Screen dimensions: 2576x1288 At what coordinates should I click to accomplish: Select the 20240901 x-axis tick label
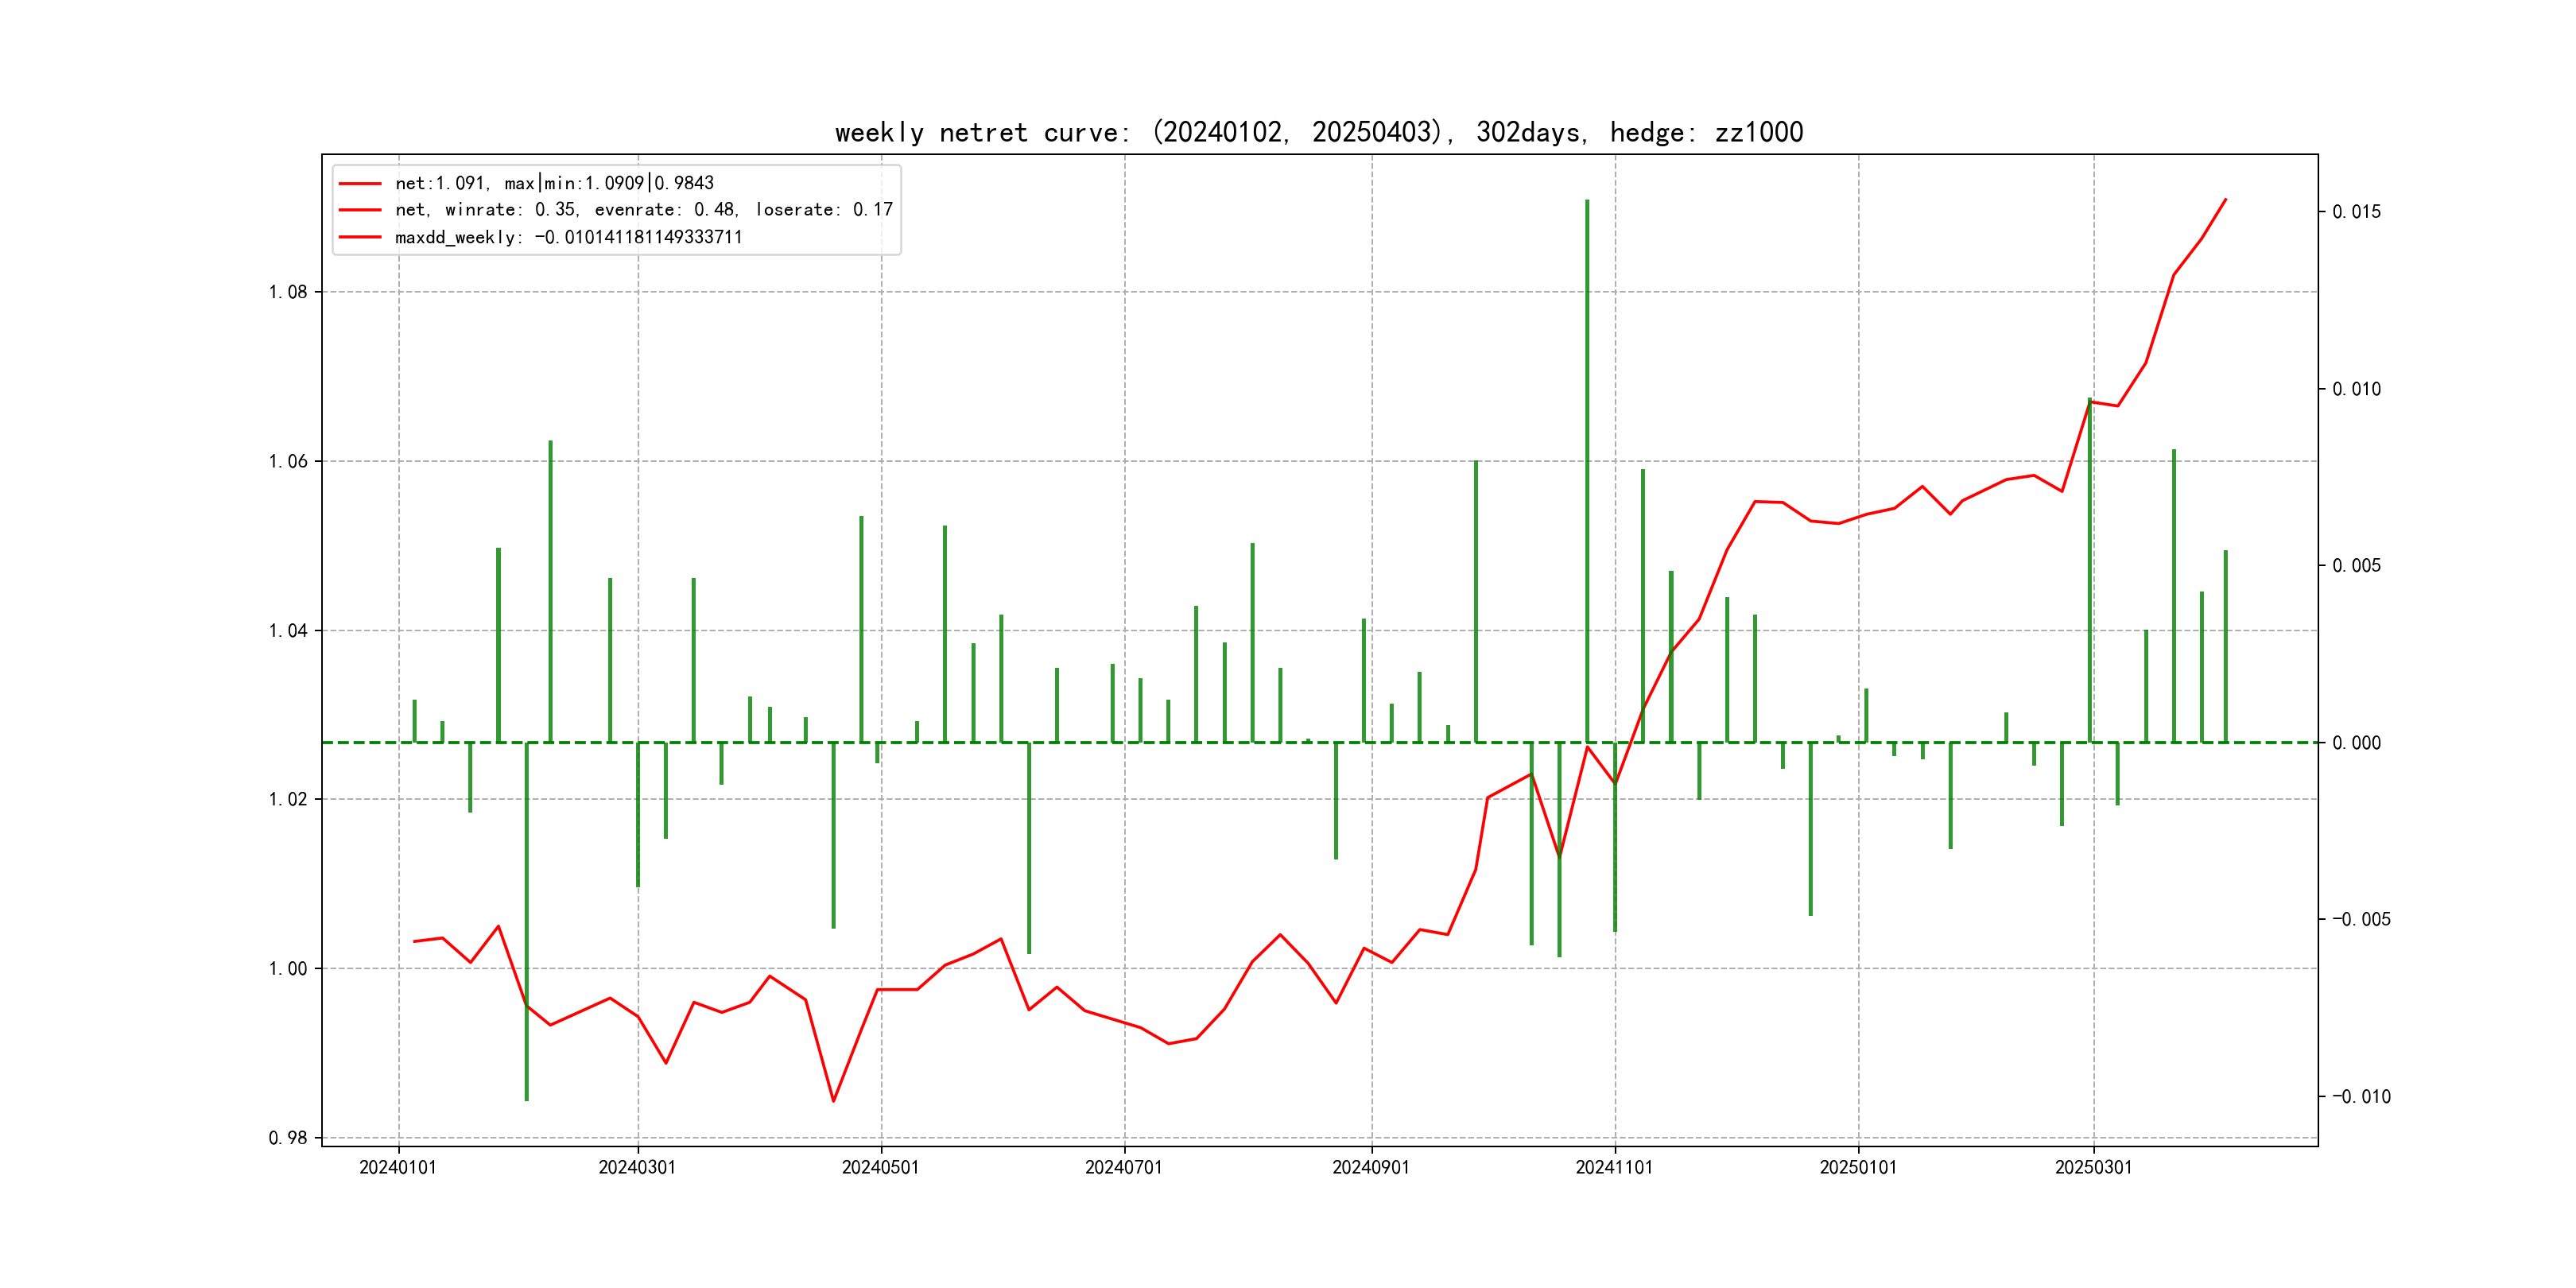click(x=1370, y=1168)
